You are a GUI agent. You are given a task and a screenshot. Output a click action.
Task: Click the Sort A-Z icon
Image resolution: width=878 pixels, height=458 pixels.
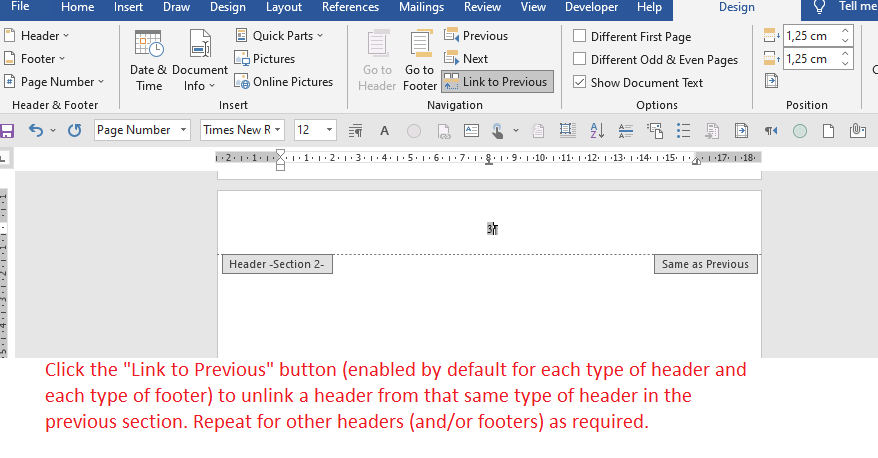pos(596,131)
